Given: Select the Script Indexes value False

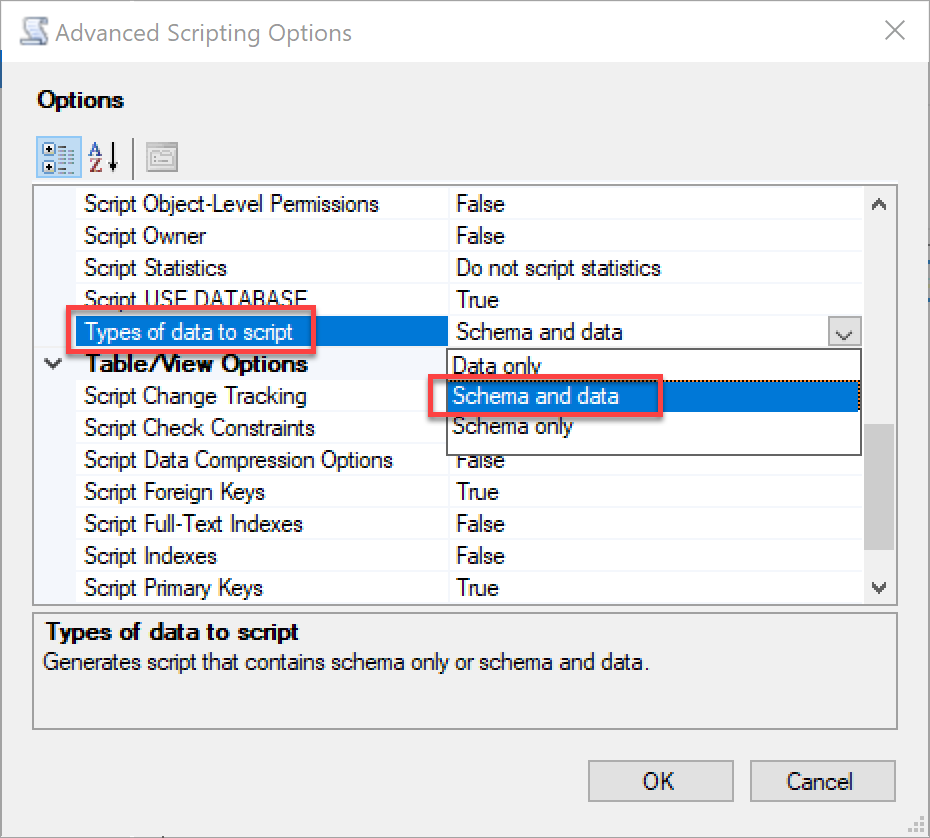Looking at the screenshot, I should (x=481, y=556).
